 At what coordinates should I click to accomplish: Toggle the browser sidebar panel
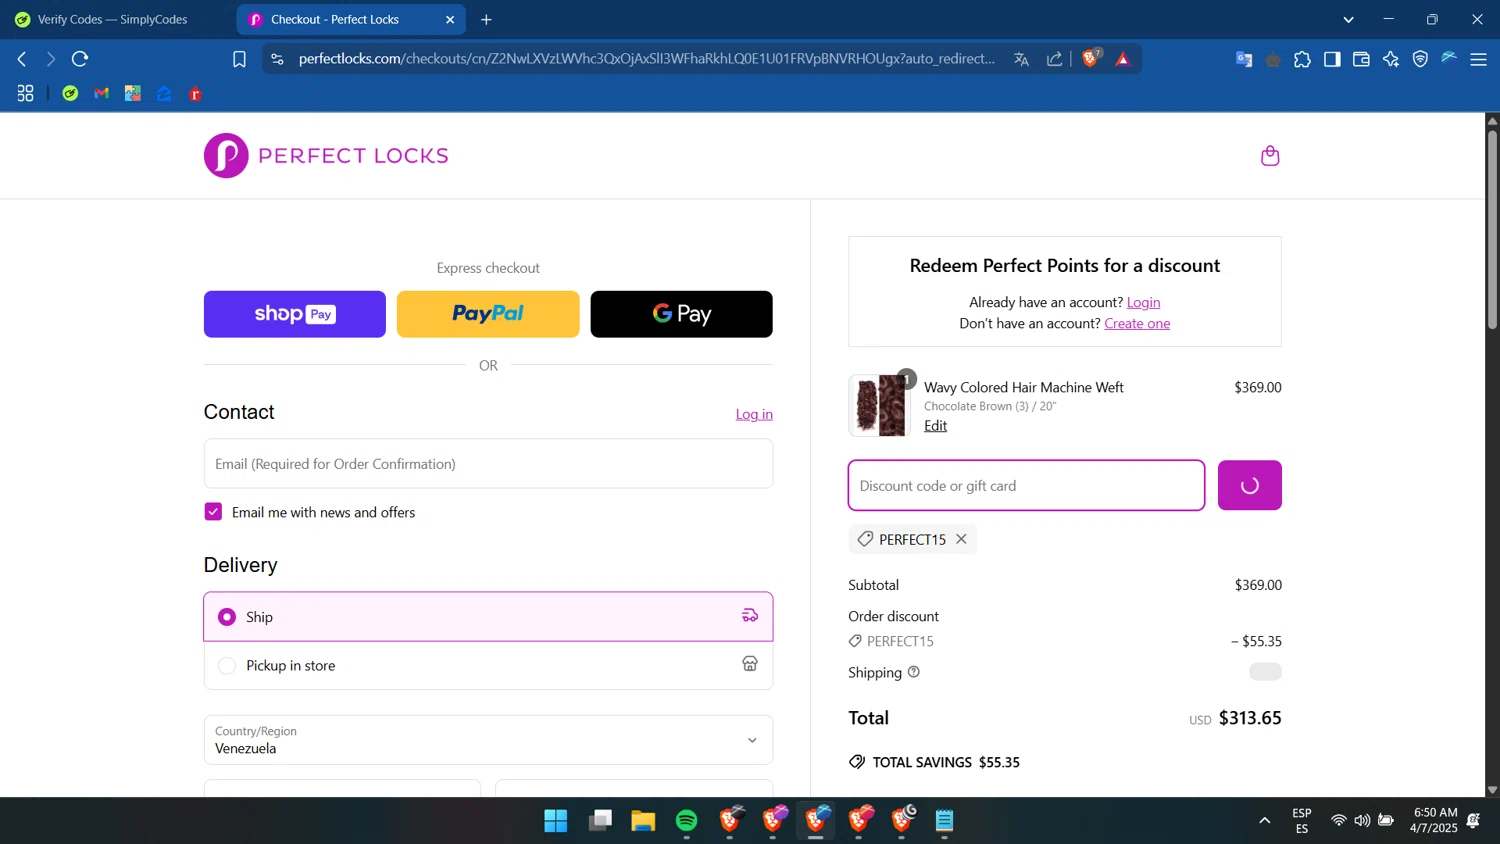(x=1332, y=60)
